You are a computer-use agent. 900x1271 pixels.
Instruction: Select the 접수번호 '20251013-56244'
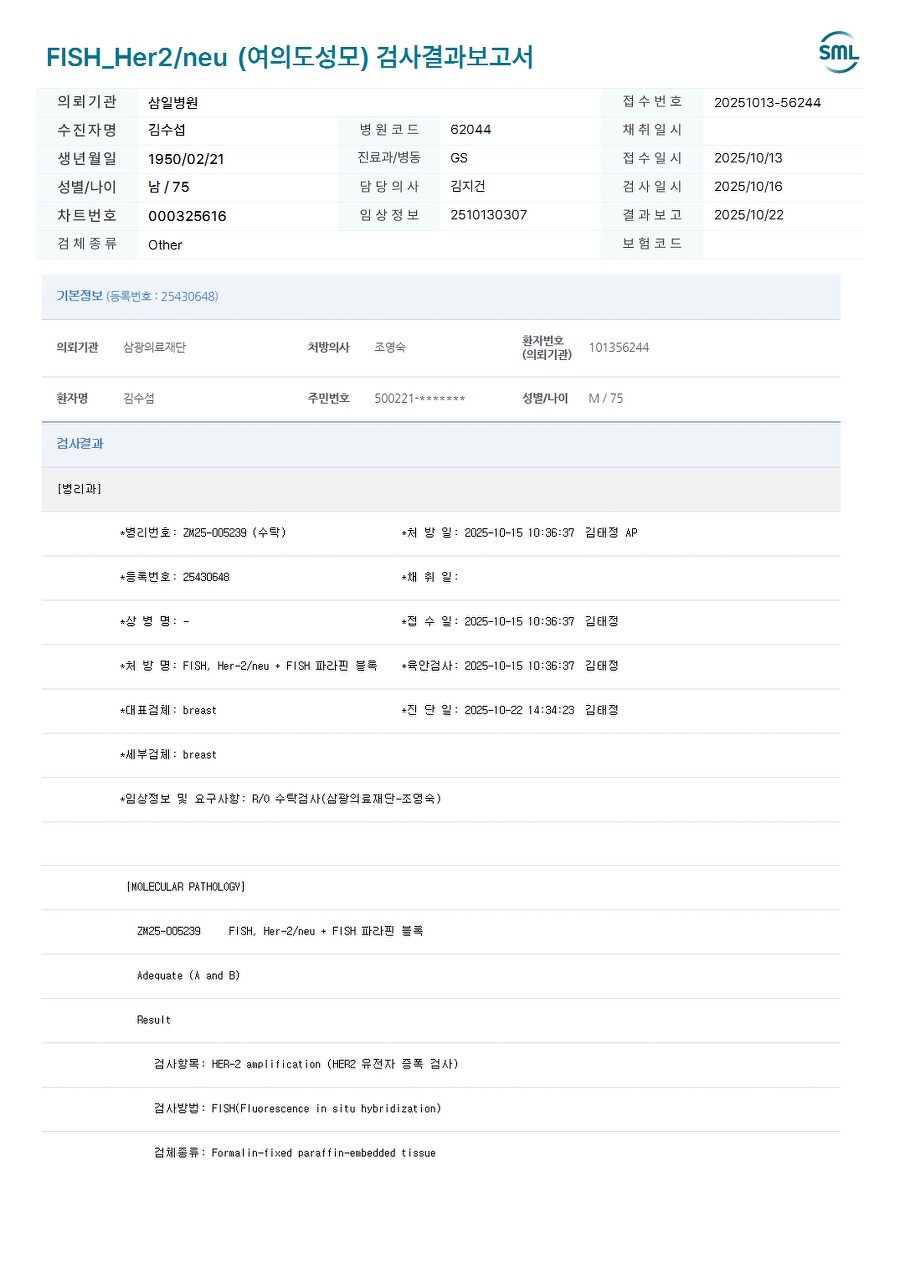[768, 102]
